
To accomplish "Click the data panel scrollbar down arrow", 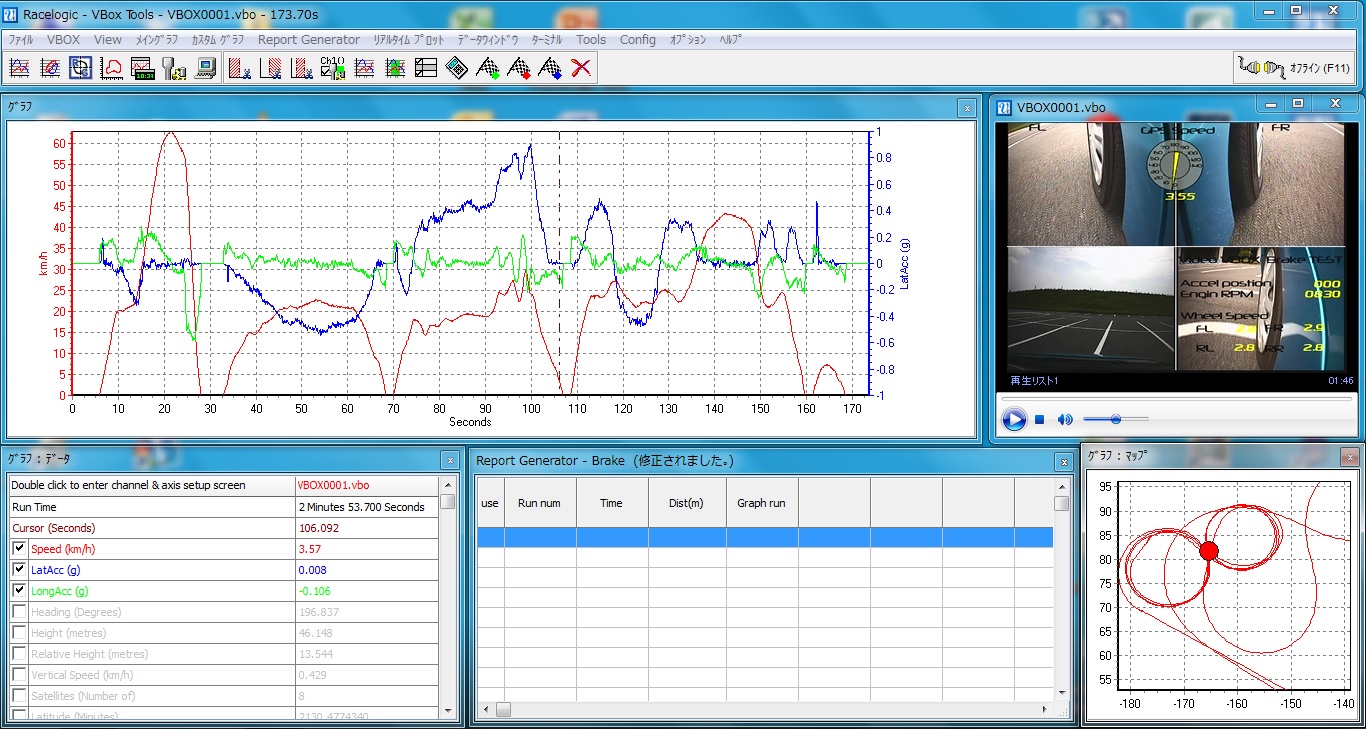I will tap(448, 711).
